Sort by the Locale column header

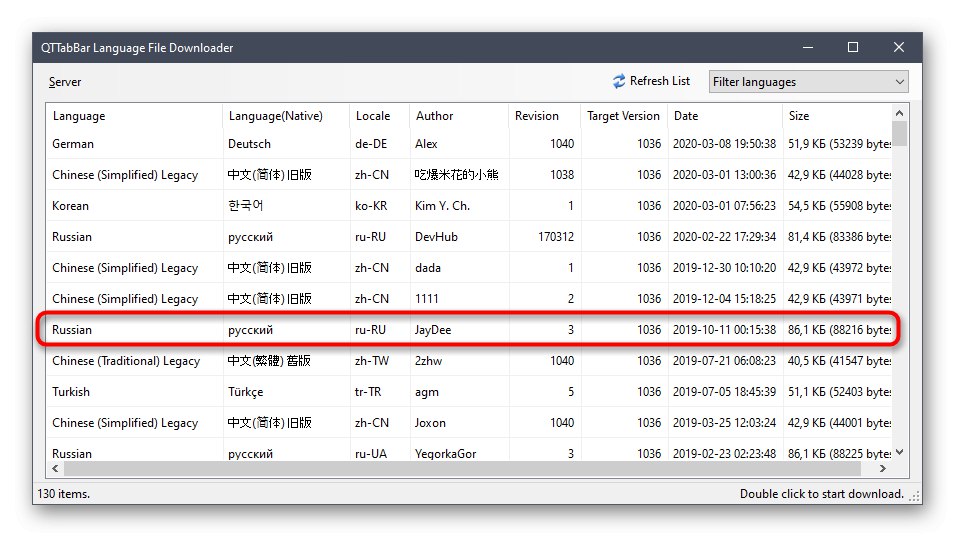click(x=380, y=116)
